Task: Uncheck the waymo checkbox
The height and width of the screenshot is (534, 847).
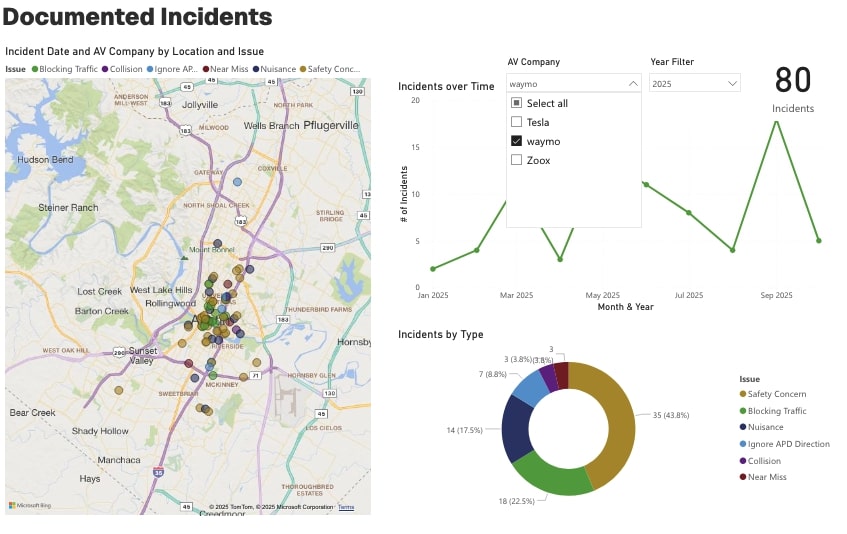Action: click(517, 141)
